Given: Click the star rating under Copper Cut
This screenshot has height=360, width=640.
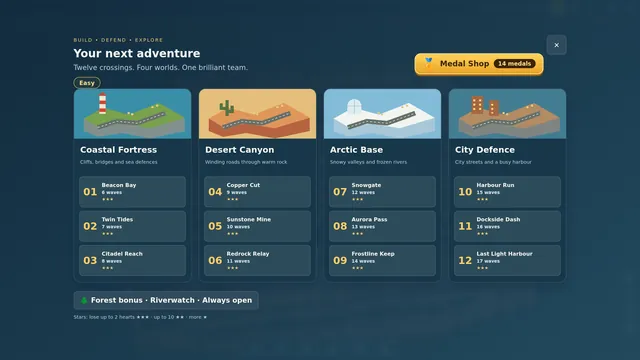Looking at the screenshot, I should 232,200.
